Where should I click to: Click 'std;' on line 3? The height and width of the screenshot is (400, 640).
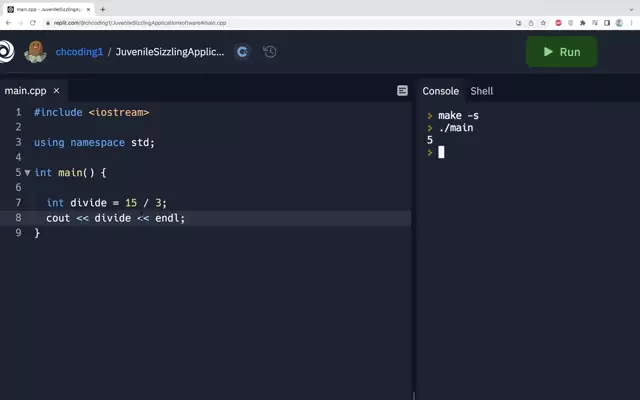[143, 142]
